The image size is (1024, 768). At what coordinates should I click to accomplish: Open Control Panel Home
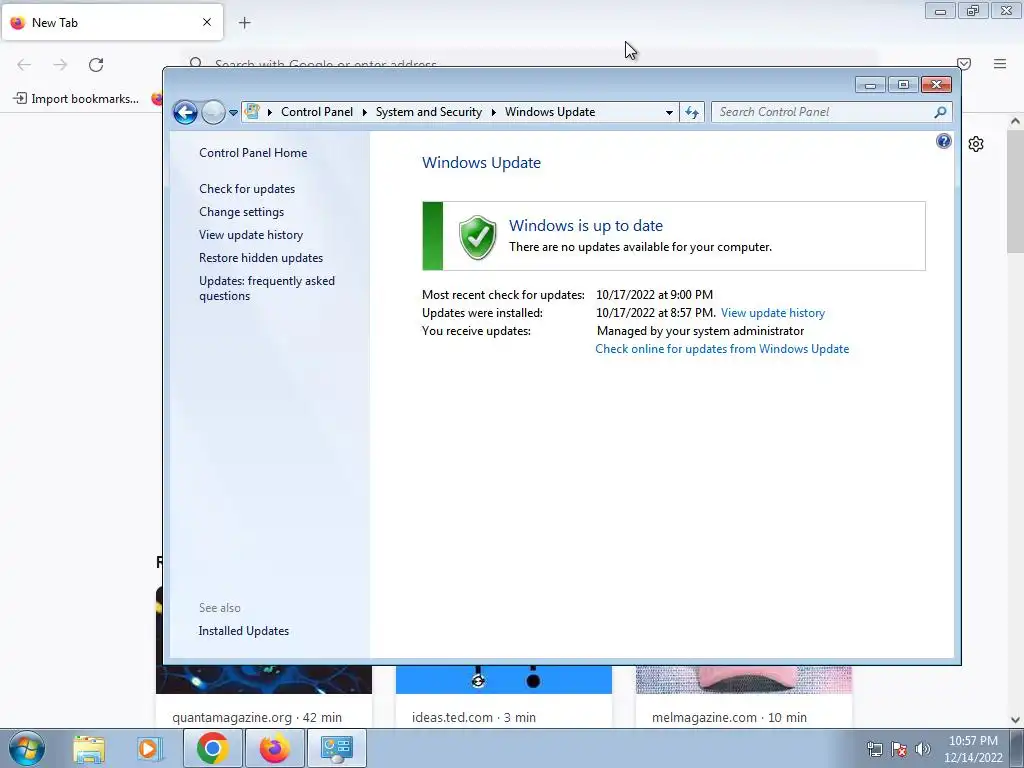click(253, 153)
